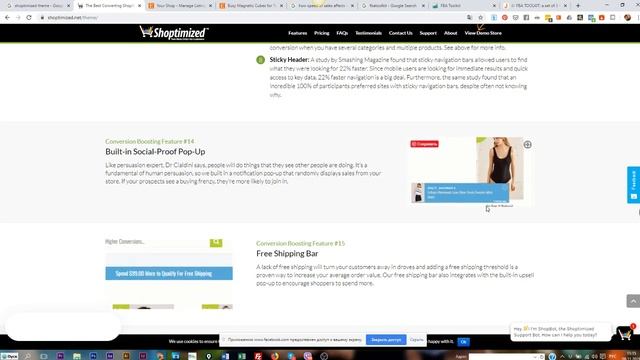Open Testimonials in the header nav
The image size is (640, 360).
(368, 33)
